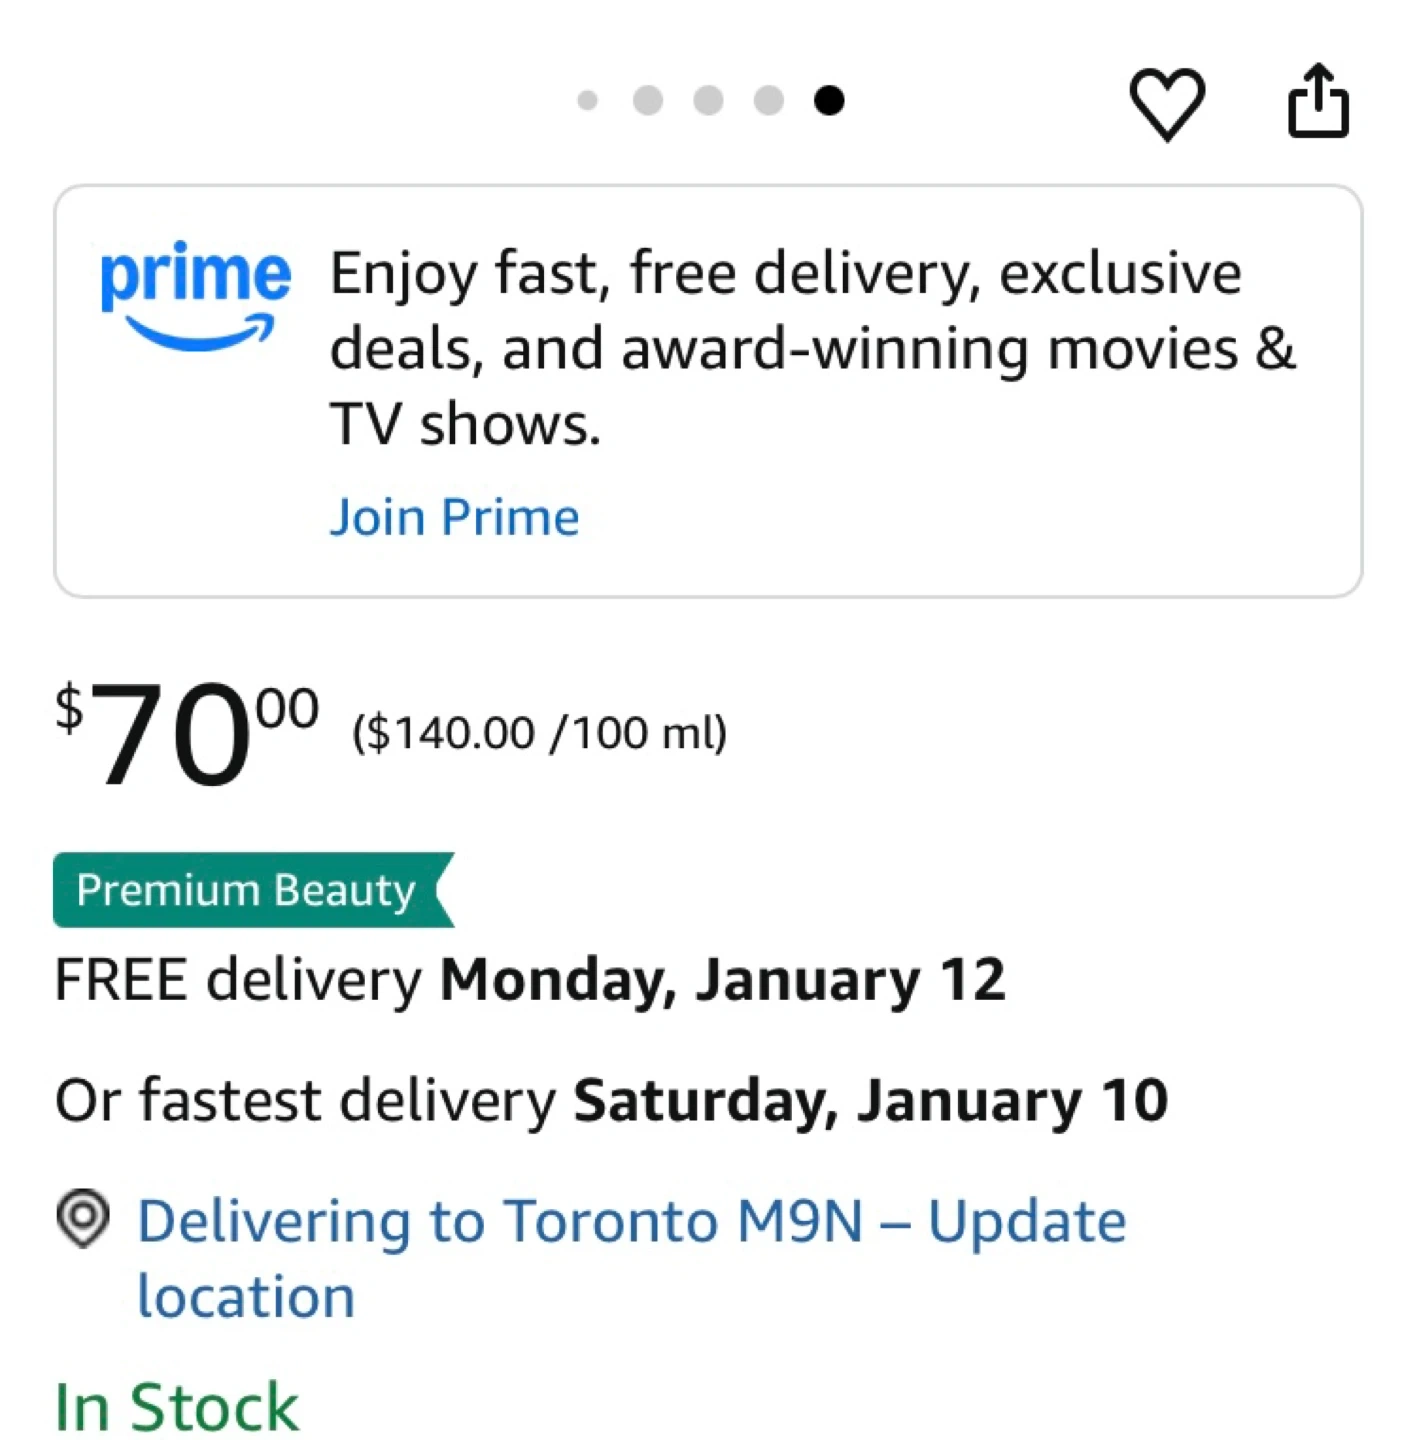Viewport: 1417px width, 1440px height.
Task: Go to the fourth image carousel dot
Action: pyautogui.click(x=768, y=100)
